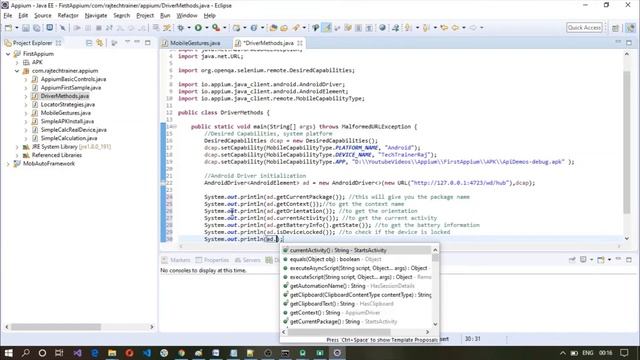Click the Last Edit Location arrow icon
This screenshot has height=360, width=640.
pyautogui.click(x=444, y=28)
